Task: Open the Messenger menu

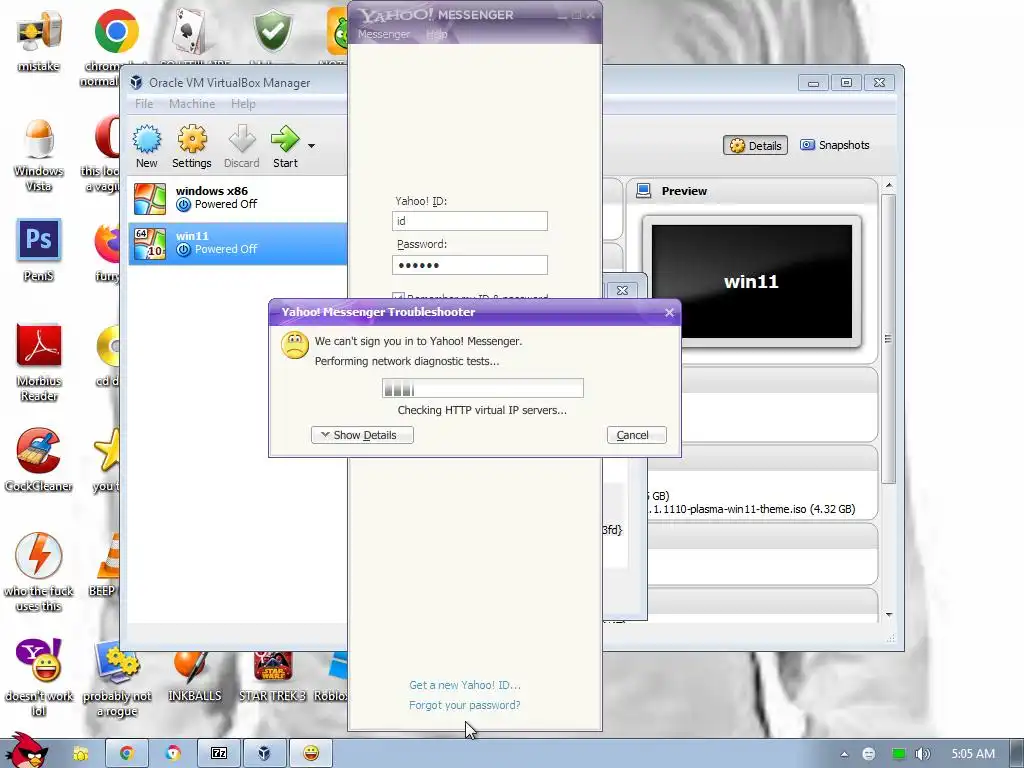Action: [384, 34]
